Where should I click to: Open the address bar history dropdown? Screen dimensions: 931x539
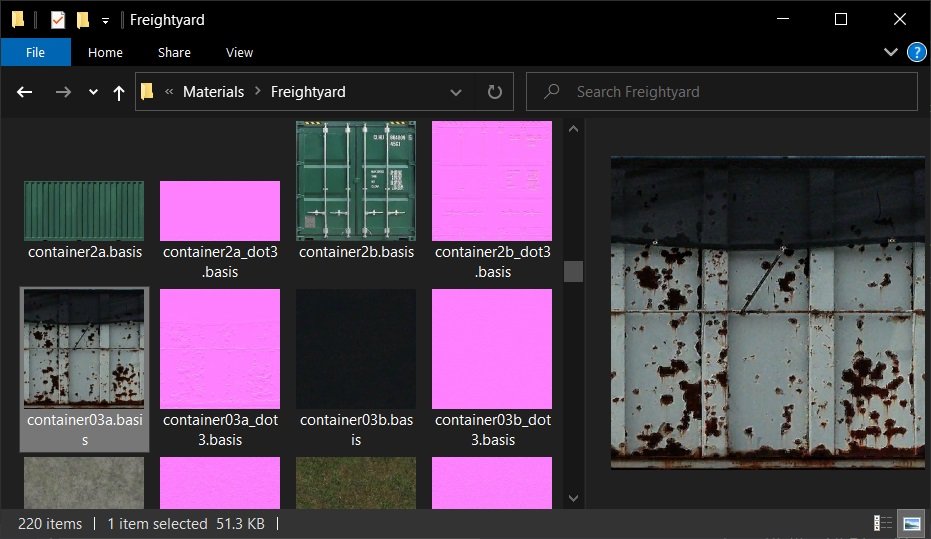point(456,92)
